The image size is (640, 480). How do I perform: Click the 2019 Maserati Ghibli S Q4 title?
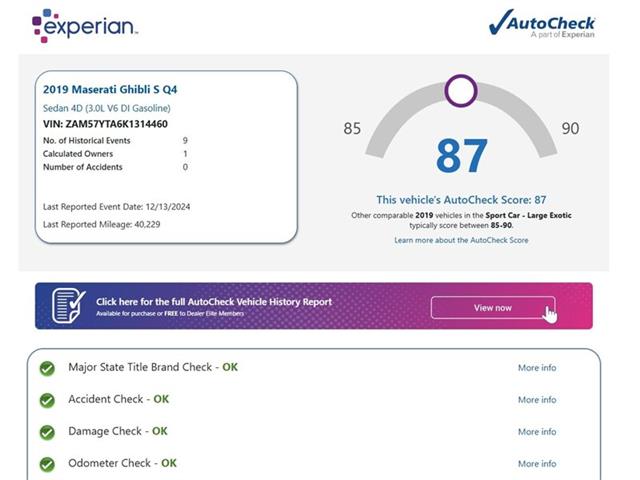pos(110,89)
